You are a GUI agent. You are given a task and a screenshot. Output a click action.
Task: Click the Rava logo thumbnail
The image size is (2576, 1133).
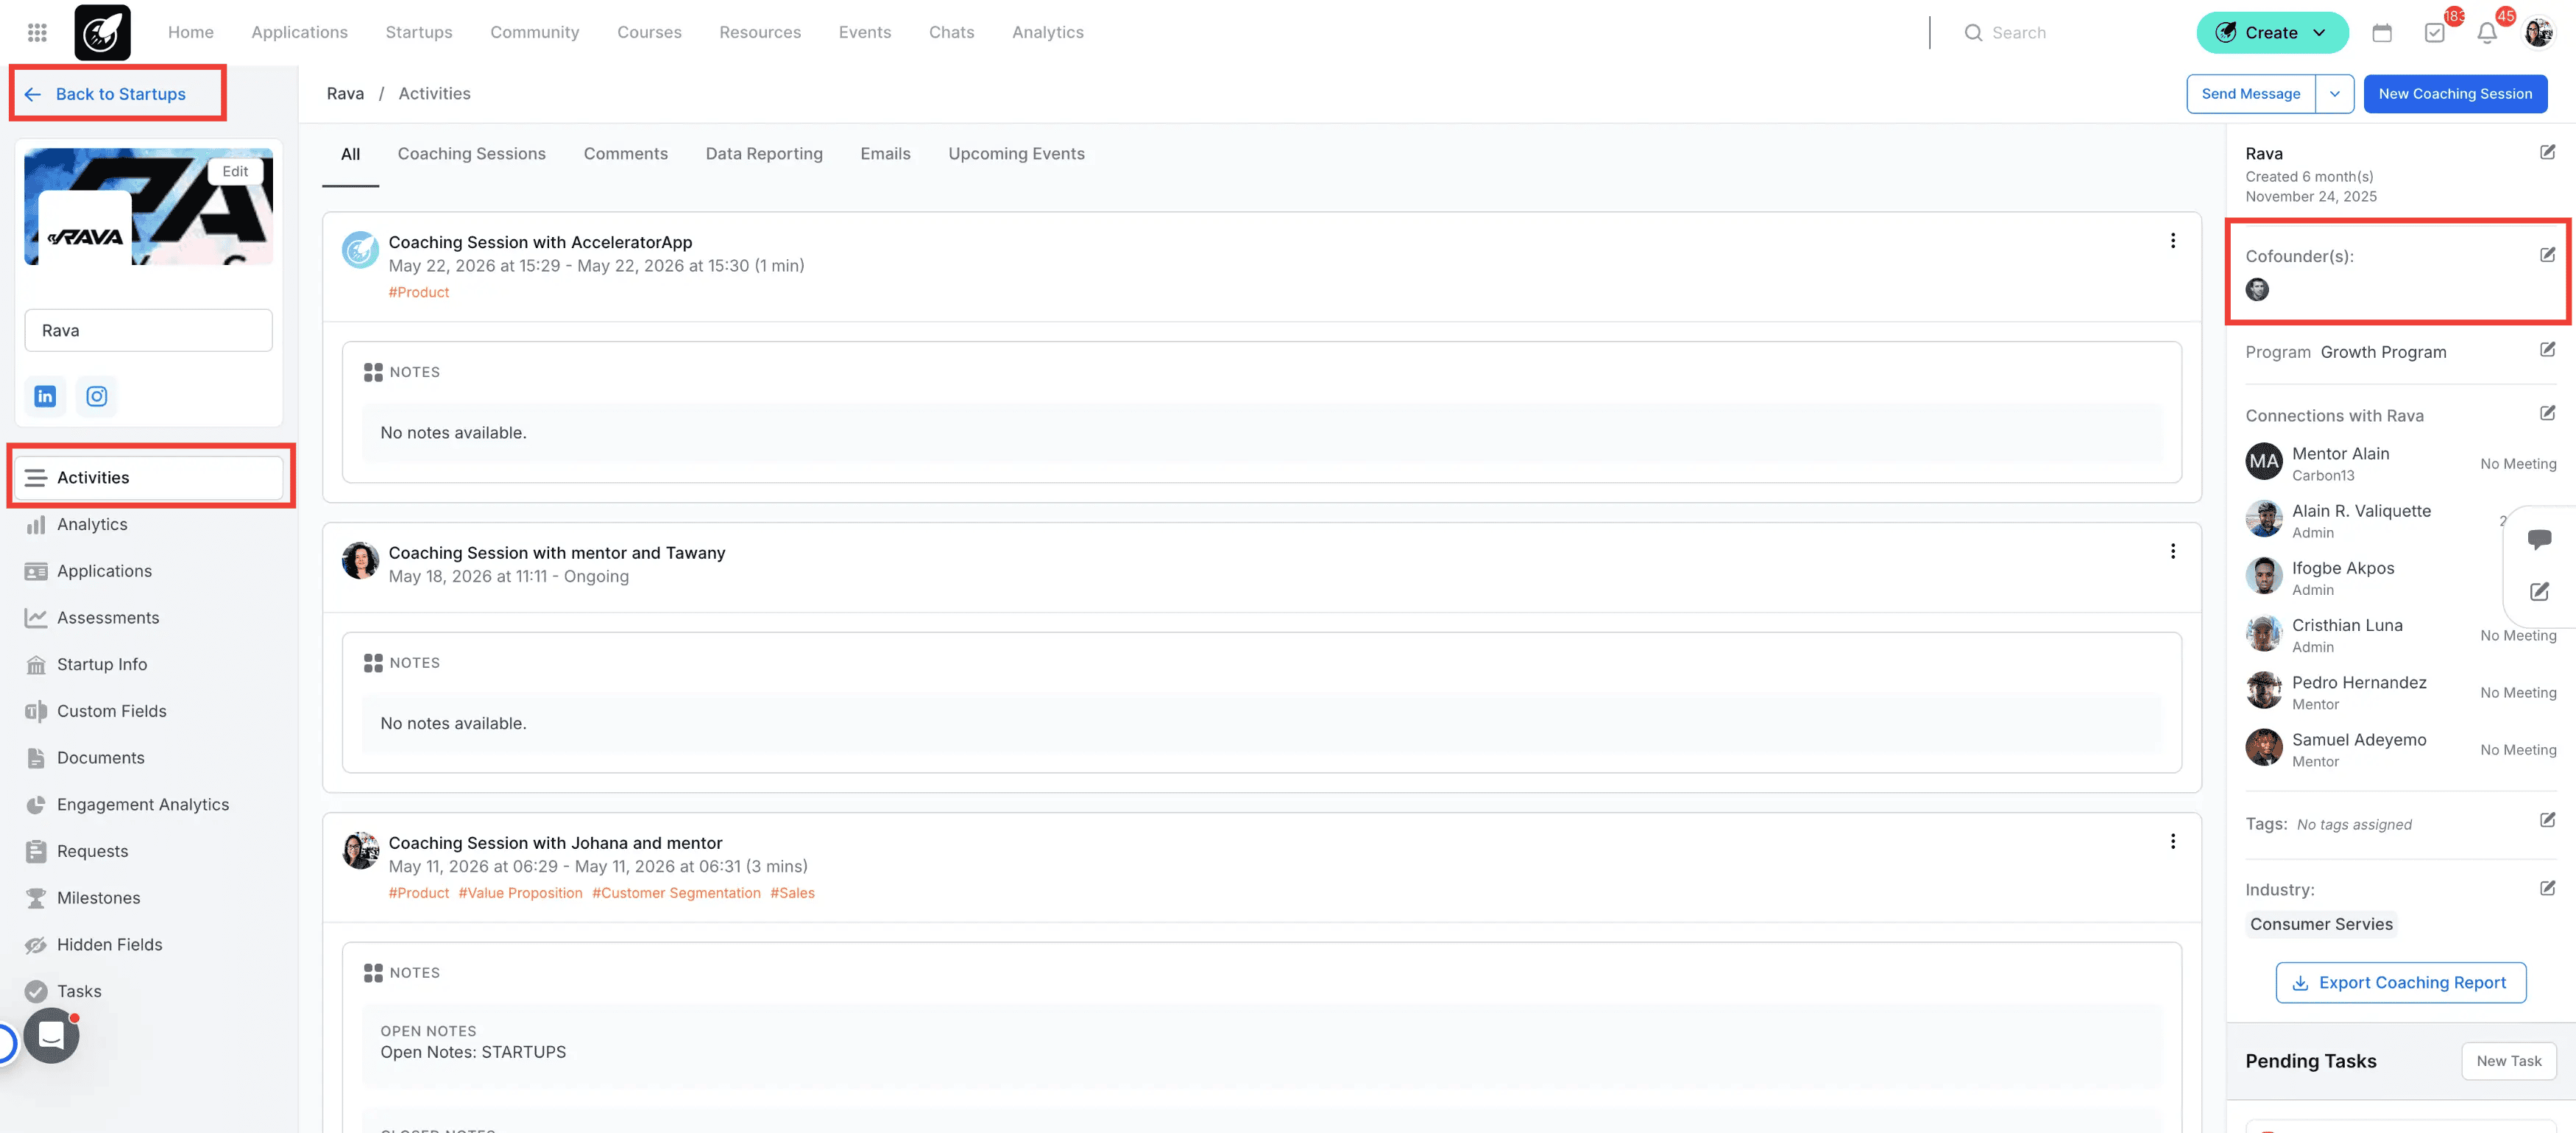[85, 228]
